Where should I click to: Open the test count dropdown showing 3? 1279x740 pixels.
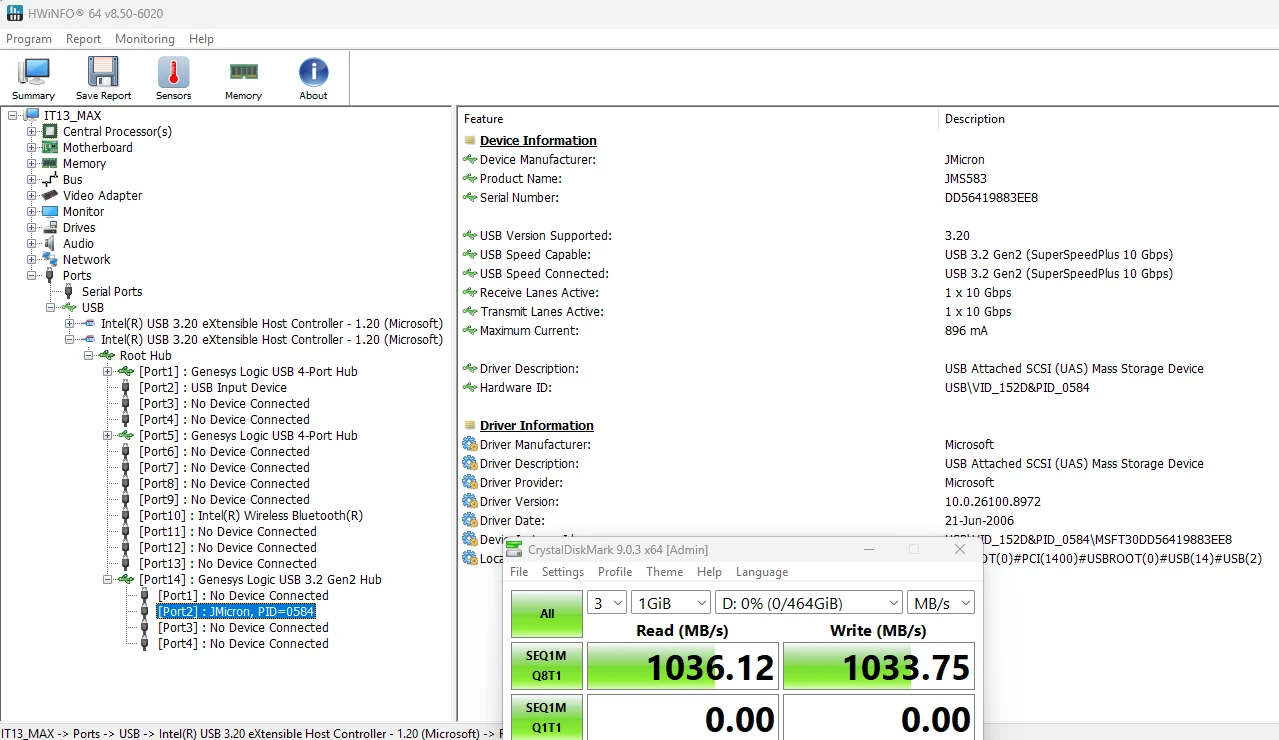(x=607, y=603)
